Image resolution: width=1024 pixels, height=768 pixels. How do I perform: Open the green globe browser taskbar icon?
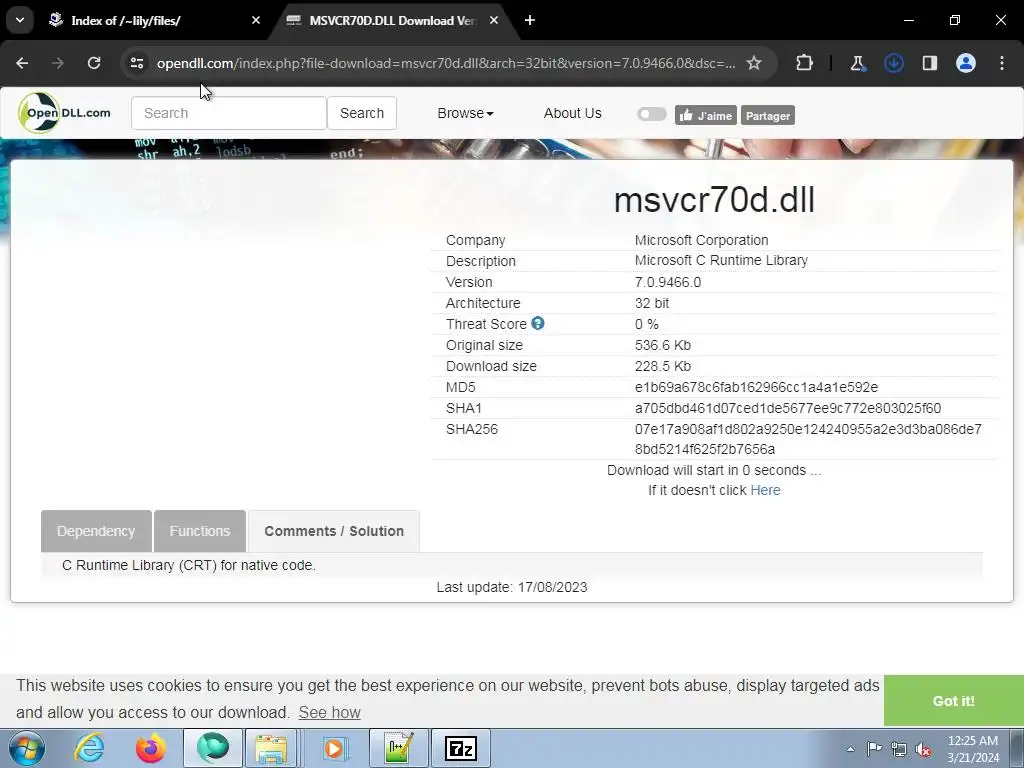tap(213, 748)
